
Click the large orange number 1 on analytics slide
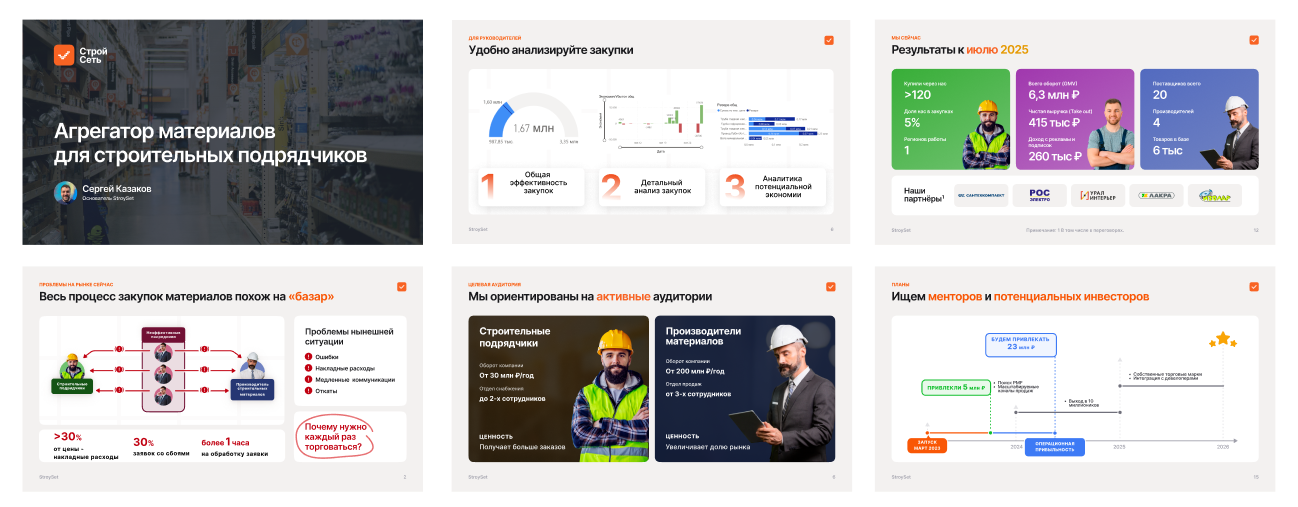click(x=488, y=188)
